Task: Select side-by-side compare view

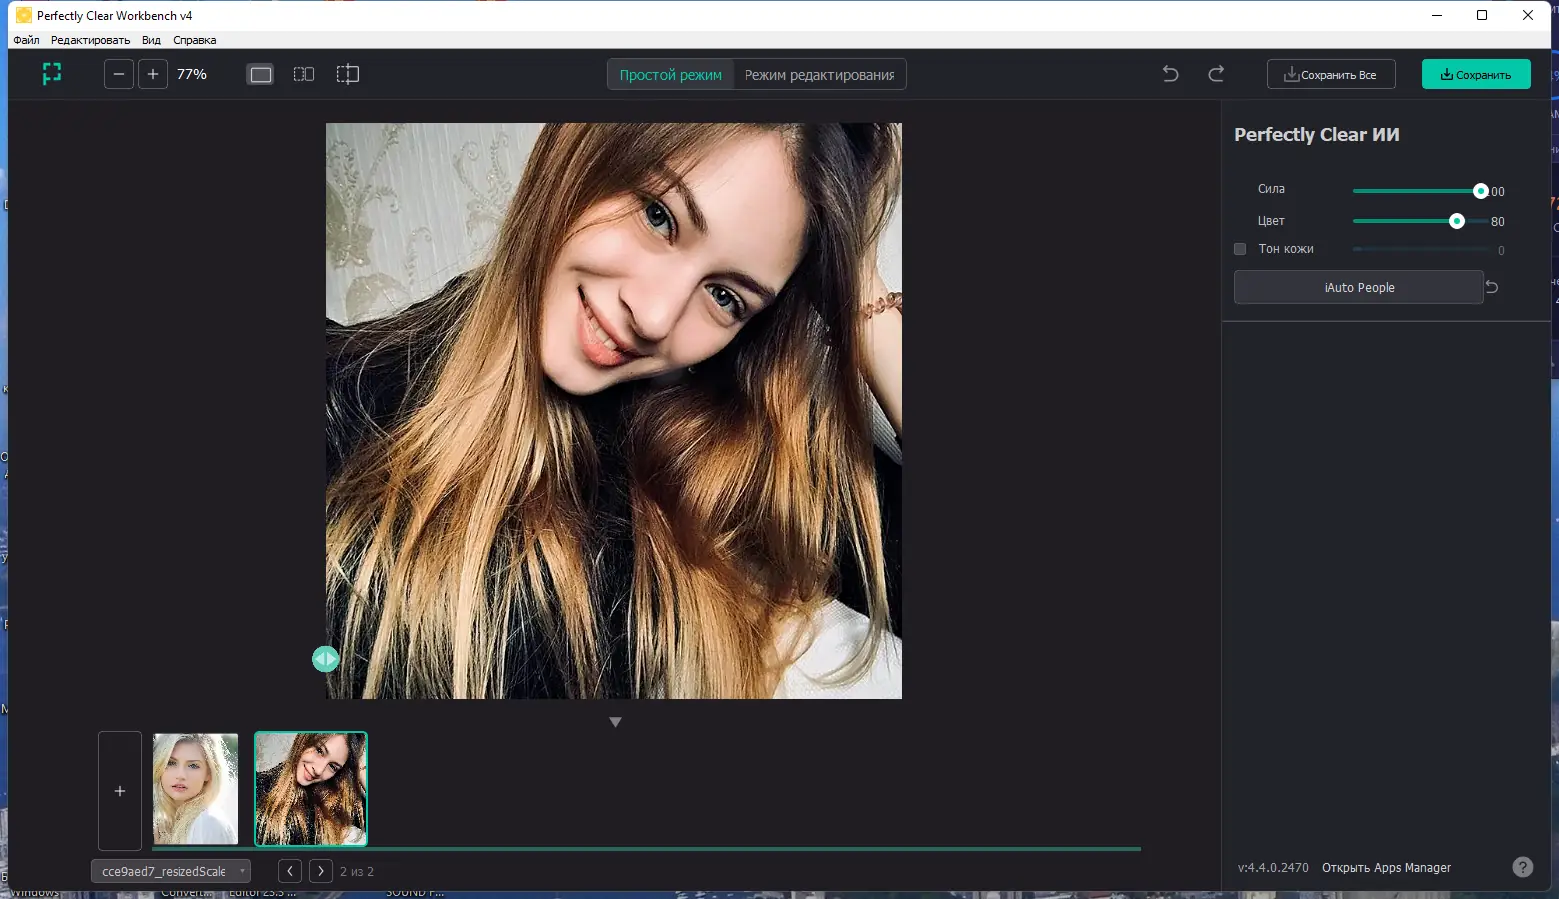Action: [x=304, y=74]
